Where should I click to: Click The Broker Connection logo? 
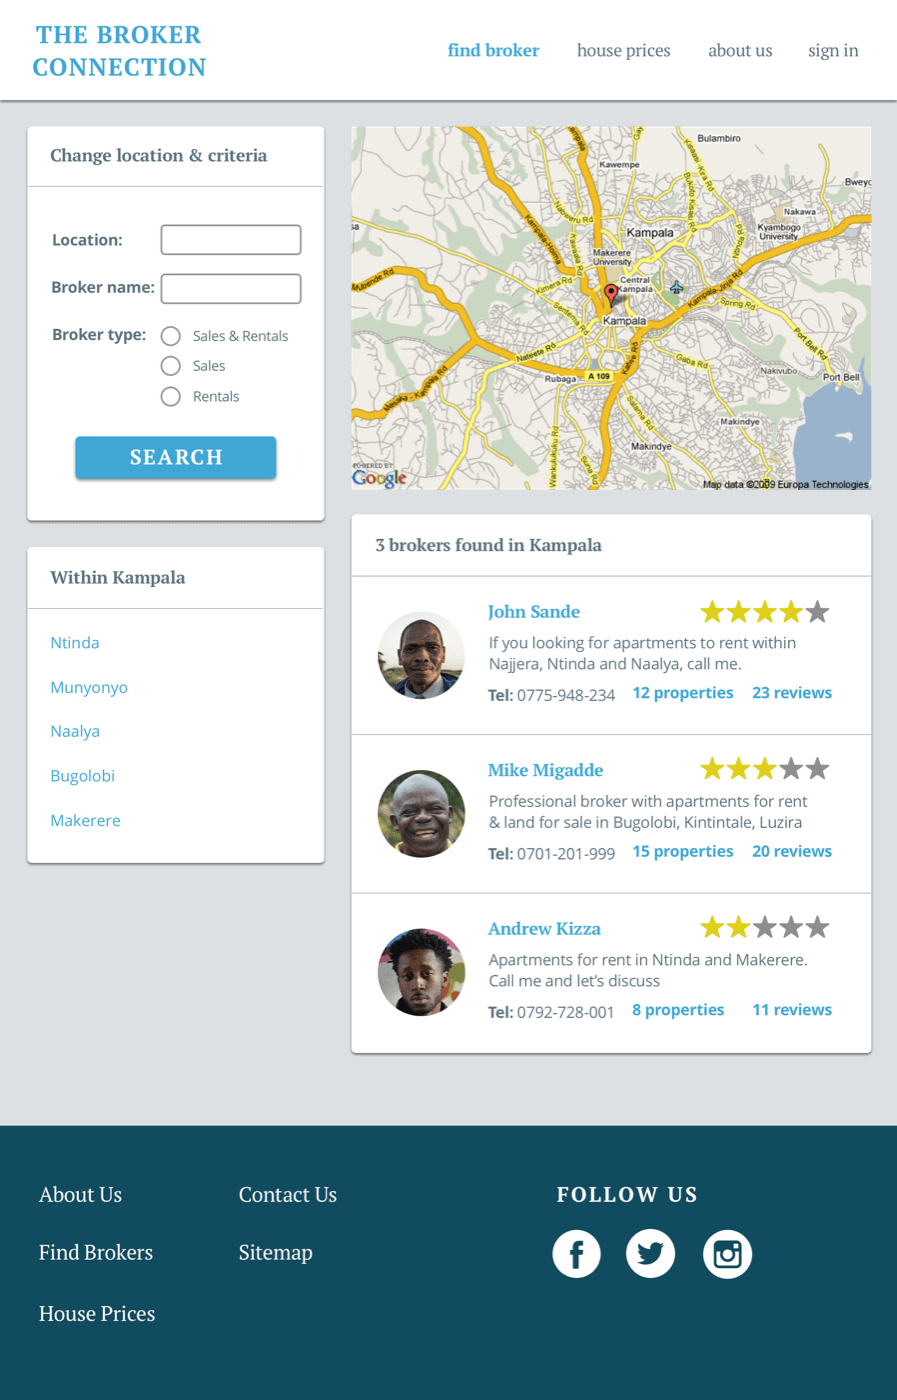[x=119, y=51]
